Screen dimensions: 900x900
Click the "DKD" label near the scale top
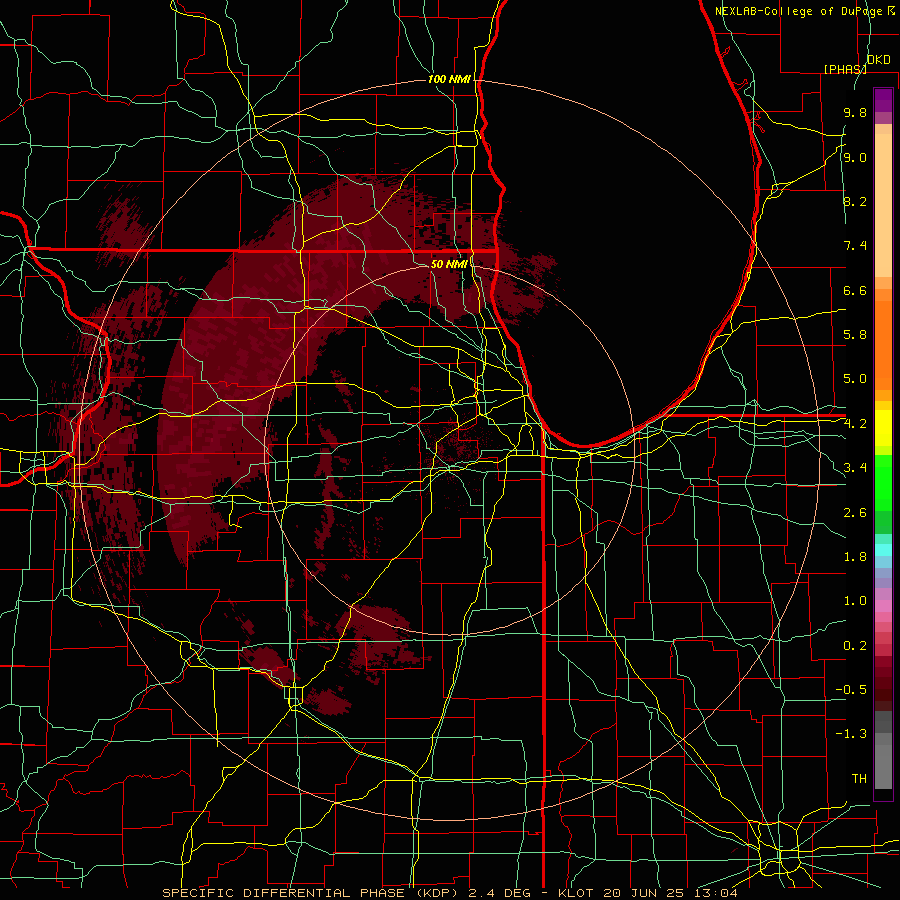[x=879, y=60]
